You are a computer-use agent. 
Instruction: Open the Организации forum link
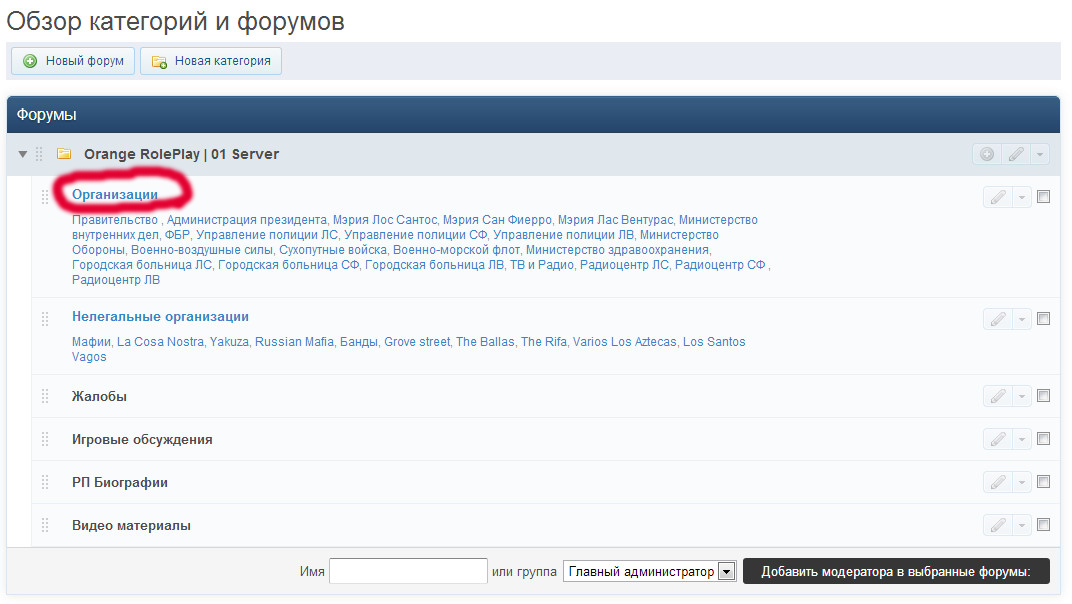click(115, 194)
